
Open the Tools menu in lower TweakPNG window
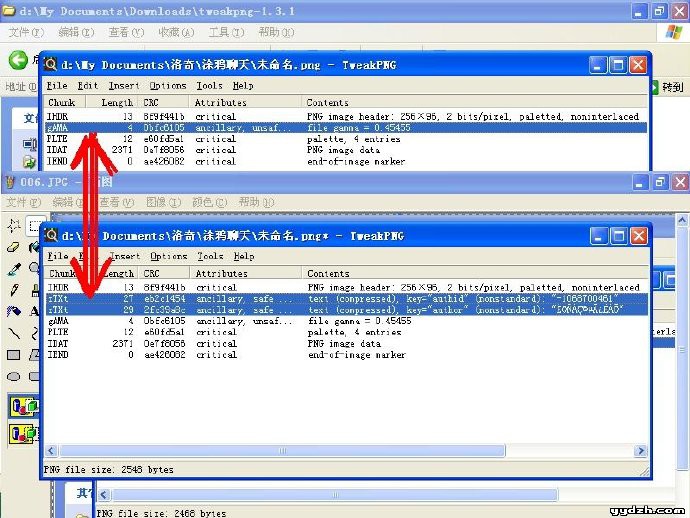210,256
